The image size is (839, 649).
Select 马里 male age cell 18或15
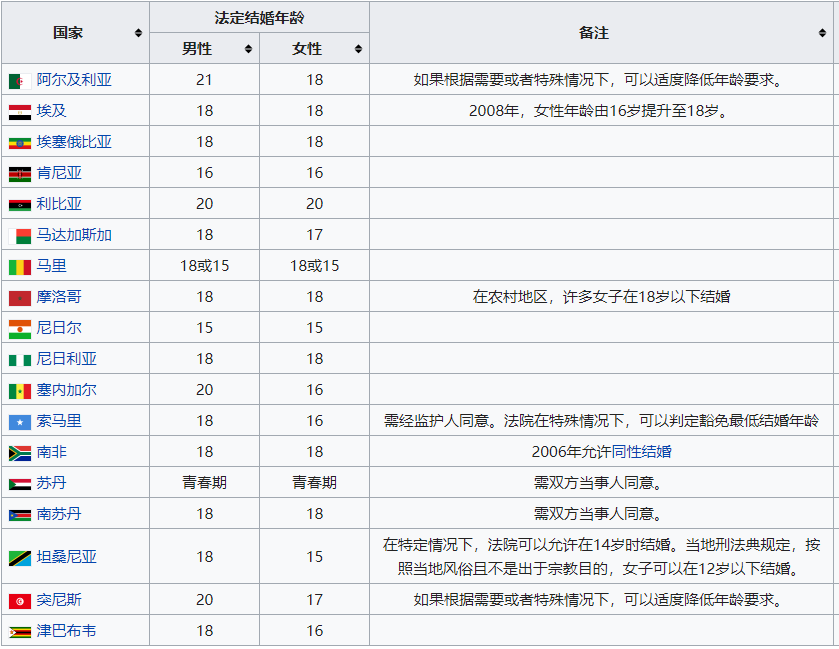tap(204, 266)
